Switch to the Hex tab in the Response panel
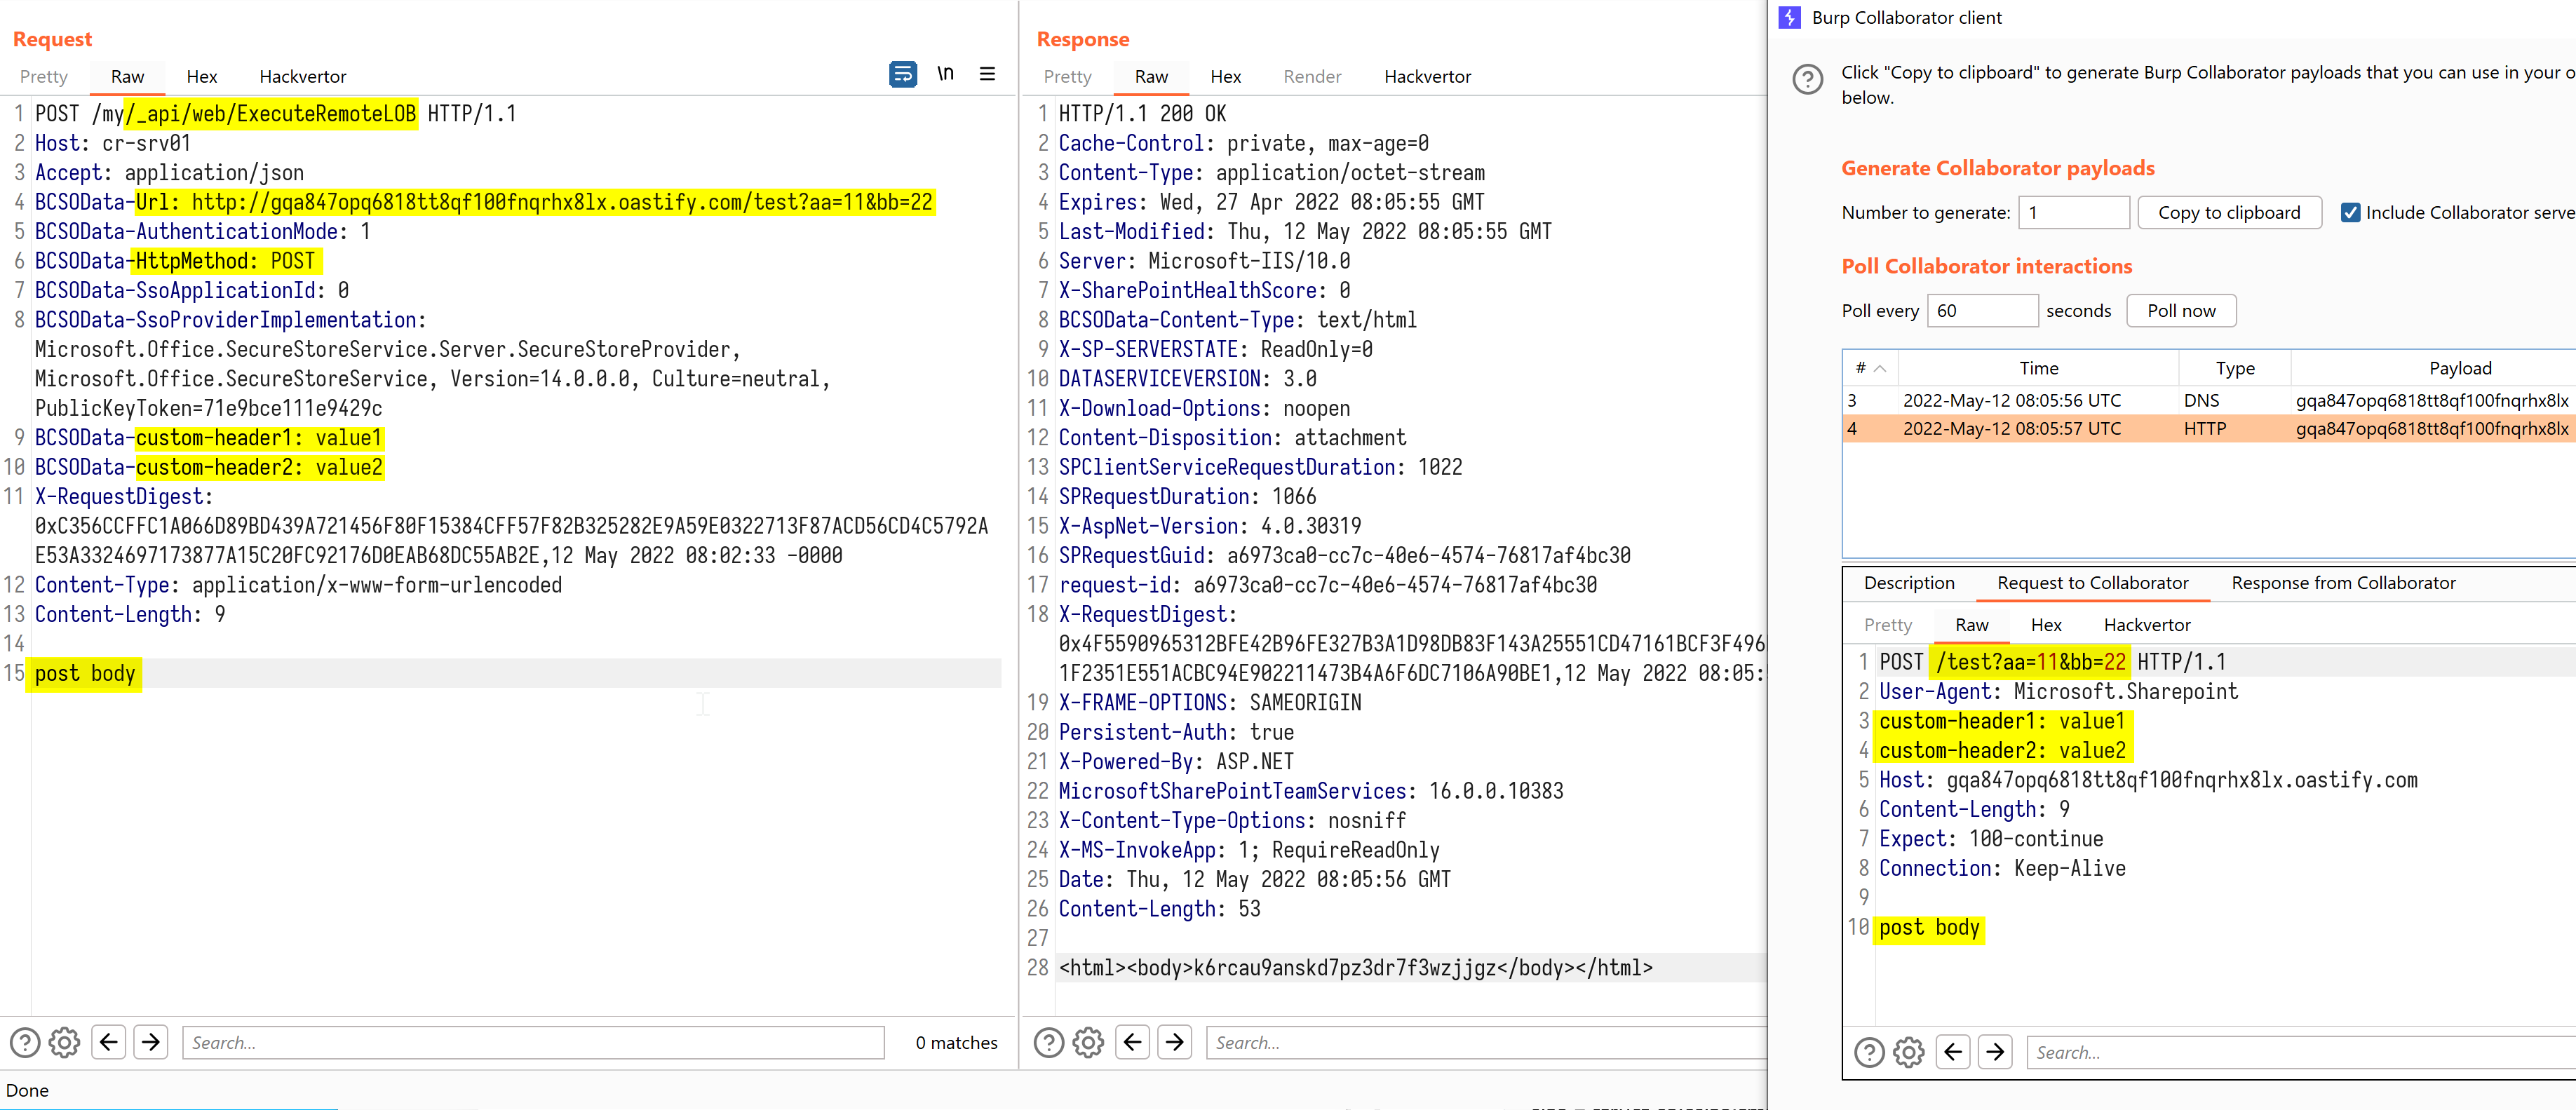 (x=1225, y=76)
